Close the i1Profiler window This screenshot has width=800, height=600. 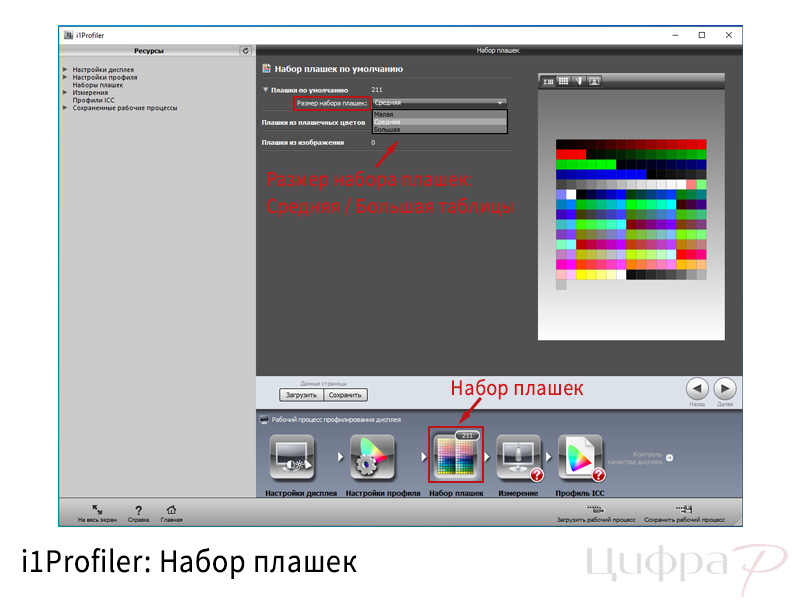[x=729, y=35]
